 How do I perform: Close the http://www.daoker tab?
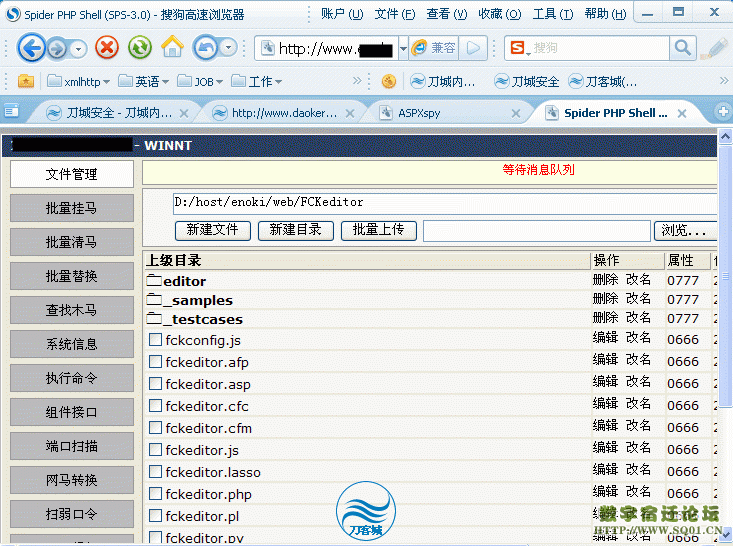(x=350, y=113)
